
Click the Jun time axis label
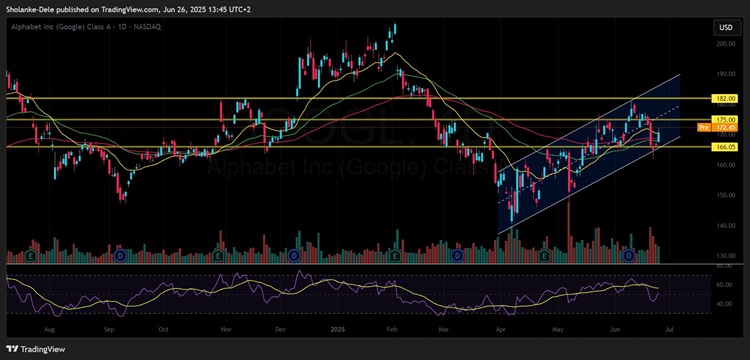614,330
